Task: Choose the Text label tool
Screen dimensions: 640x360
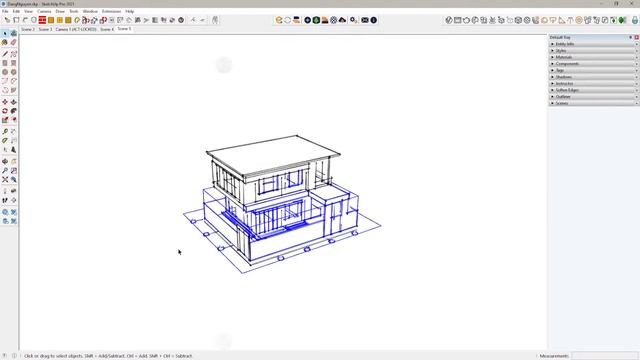Action: point(13,140)
